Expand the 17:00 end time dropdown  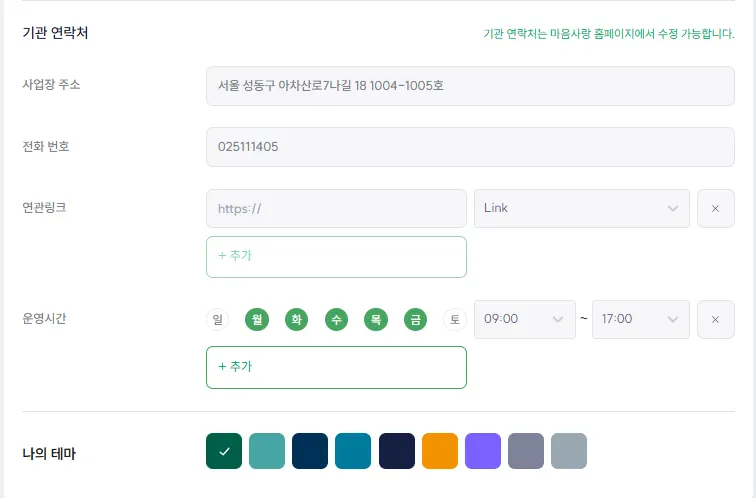point(640,319)
